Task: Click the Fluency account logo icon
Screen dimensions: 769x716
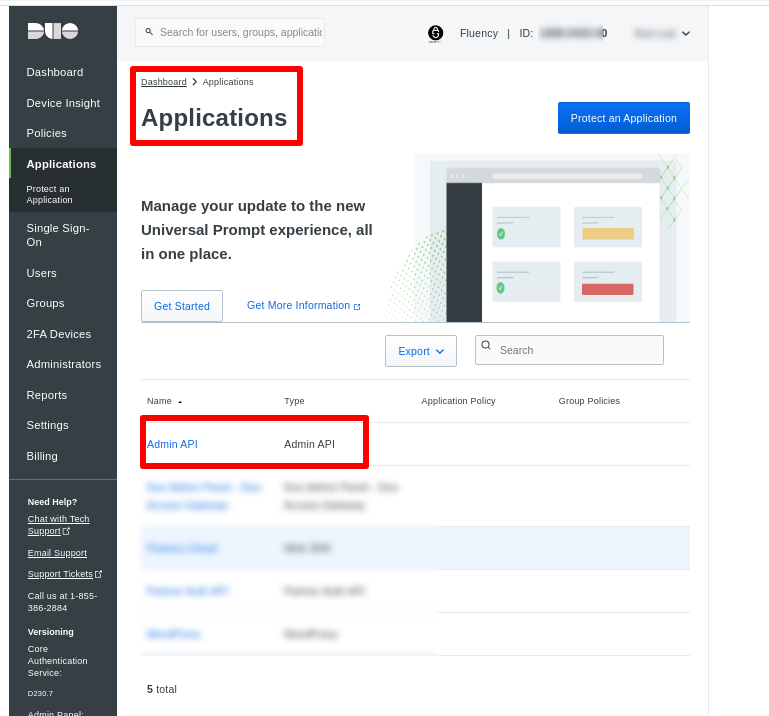Action: (x=436, y=33)
